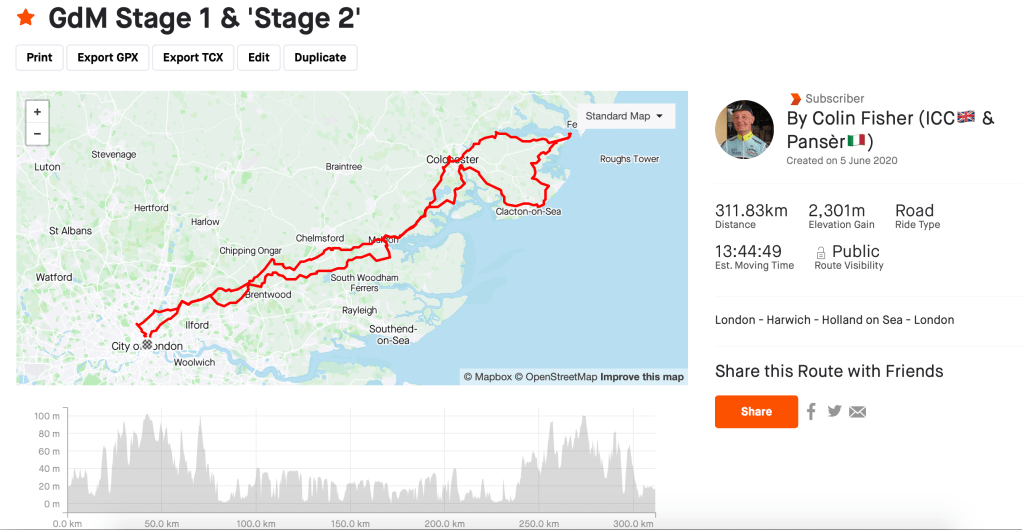This screenshot has width=1022, height=530.
Task: Click the Export TCX button
Action: point(193,57)
